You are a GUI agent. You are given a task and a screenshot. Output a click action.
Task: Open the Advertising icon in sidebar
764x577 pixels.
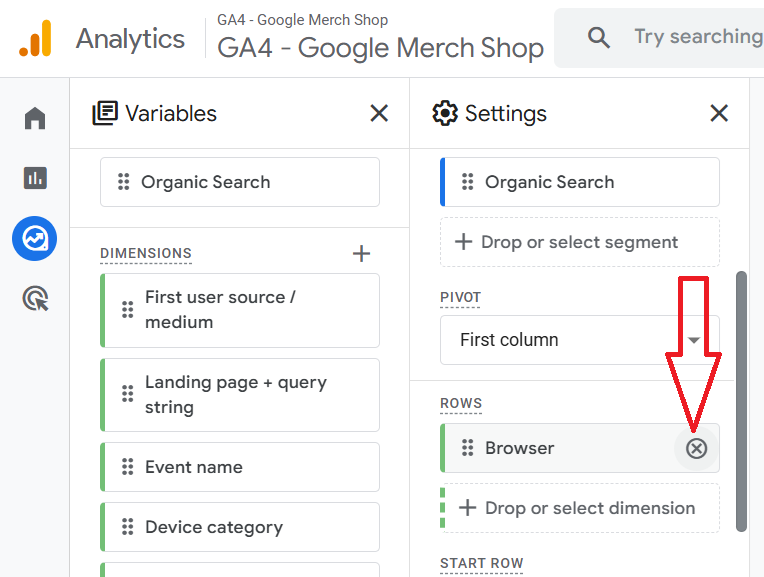click(35, 298)
